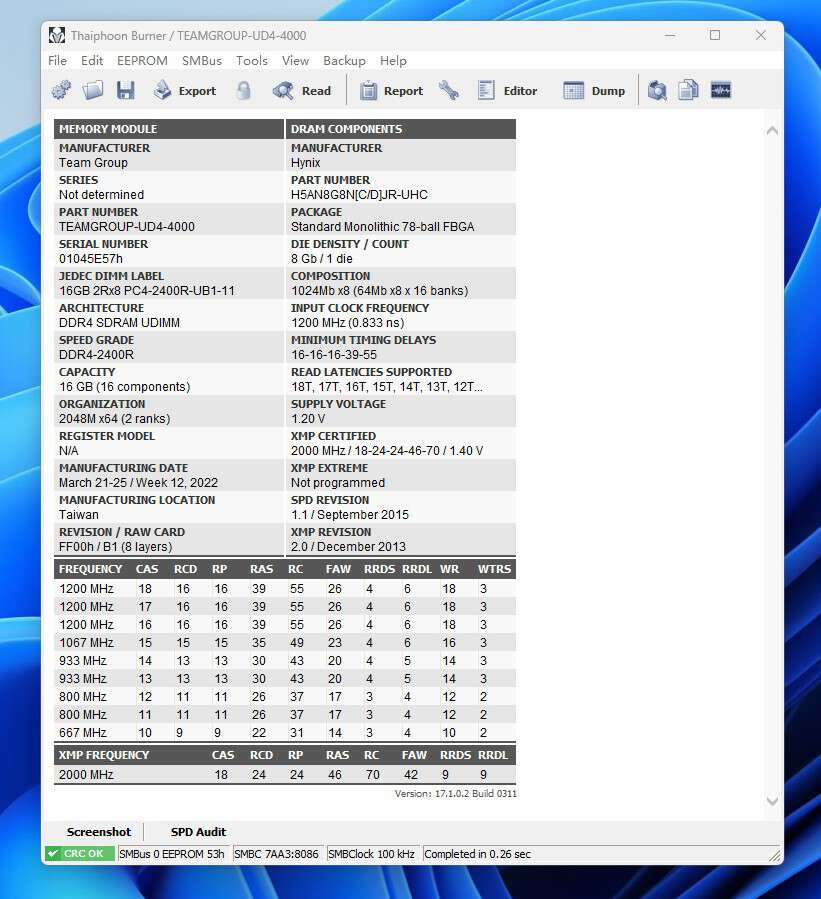Open the EEPROM menu
Image resolution: width=821 pixels, height=899 pixels.
tap(142, 60)
